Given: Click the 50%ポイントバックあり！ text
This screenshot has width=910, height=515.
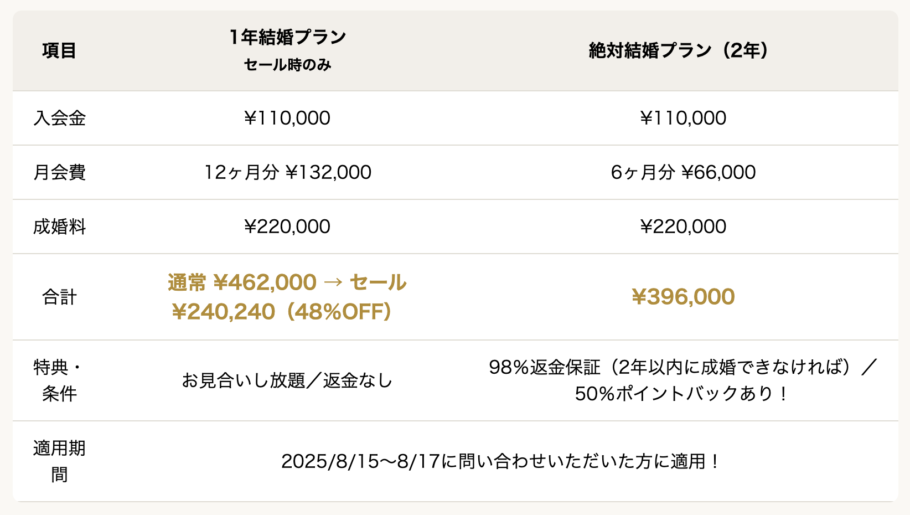Looking at the screenshot, I should (682, 394).
